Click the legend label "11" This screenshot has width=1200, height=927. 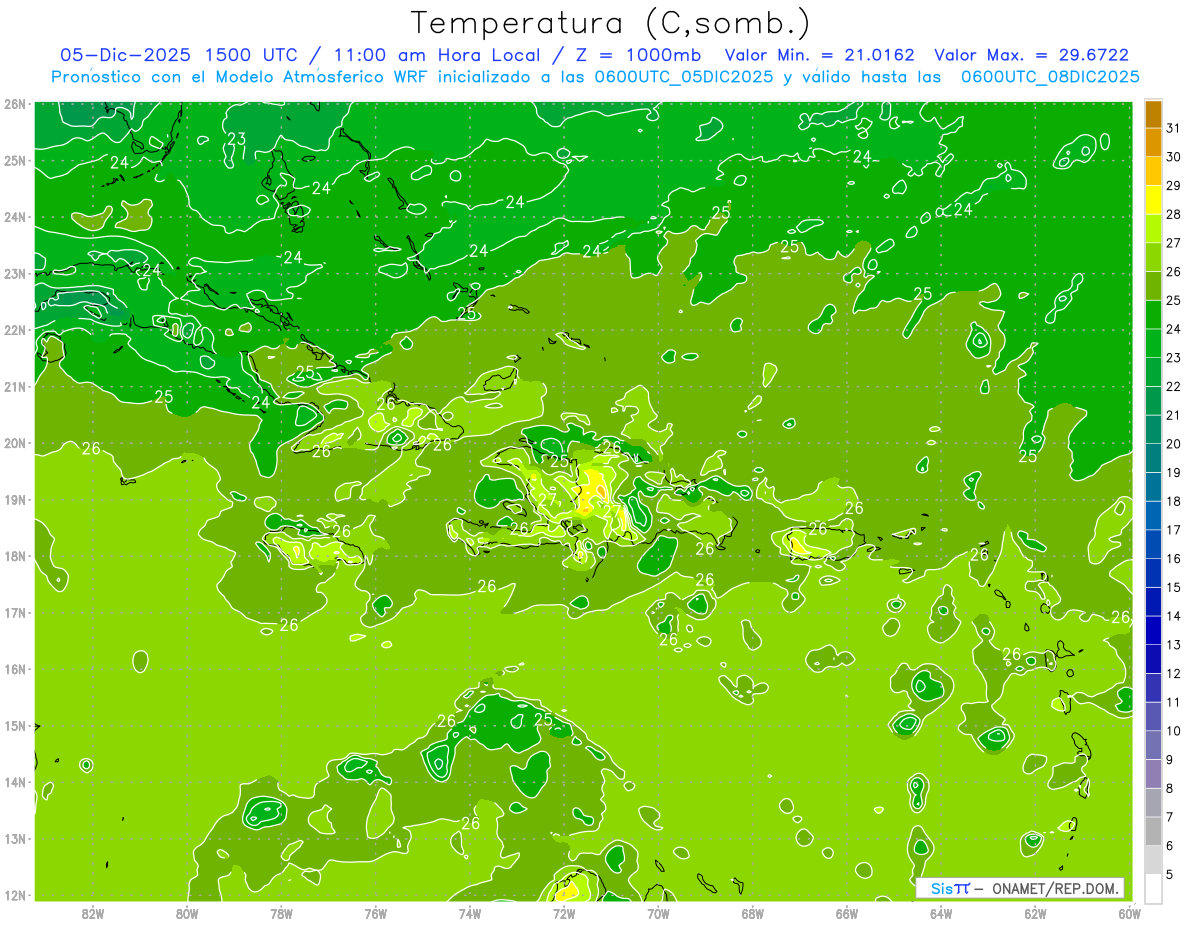click(1173, 702)
